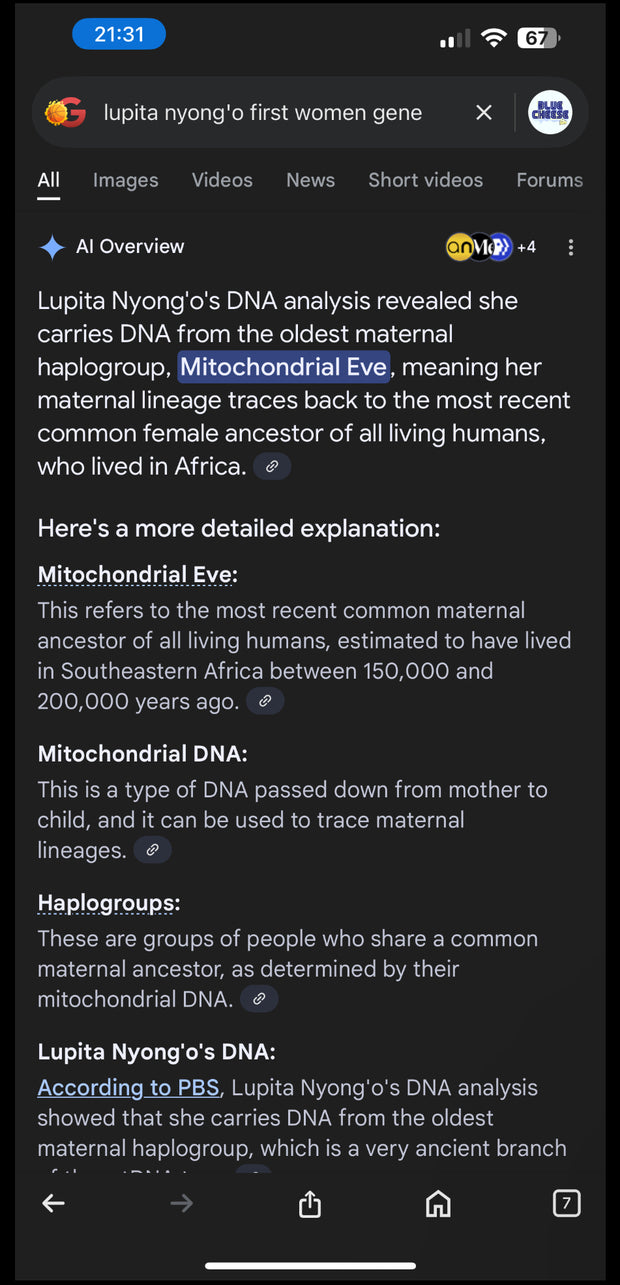Clear the search query with X icon
This screenshot has height=1285, width=620.
pos(484,113)
